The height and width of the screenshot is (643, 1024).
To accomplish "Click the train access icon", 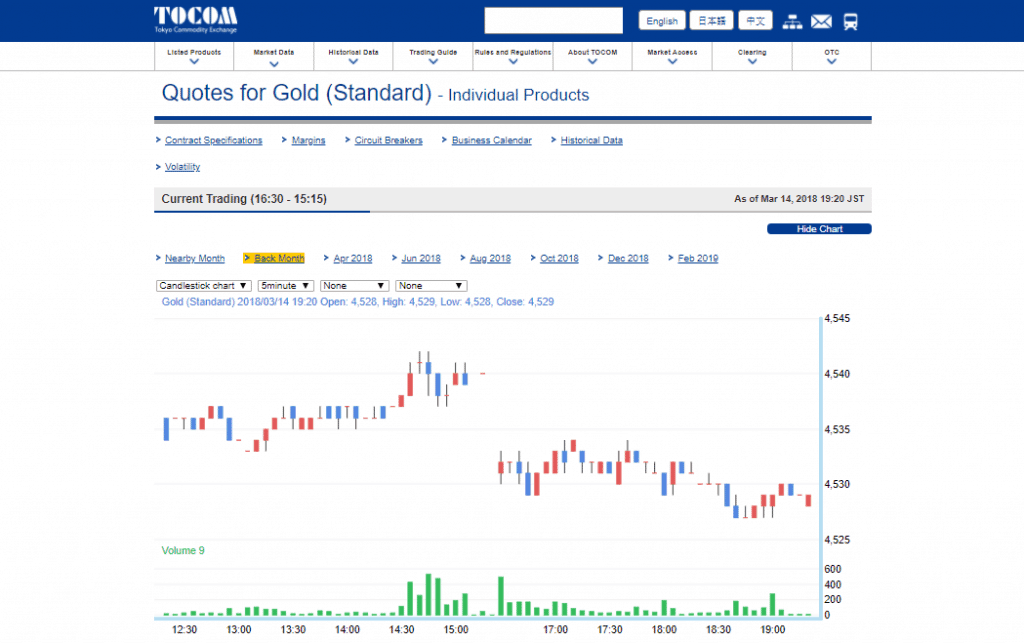I will (x=850, y=22).
